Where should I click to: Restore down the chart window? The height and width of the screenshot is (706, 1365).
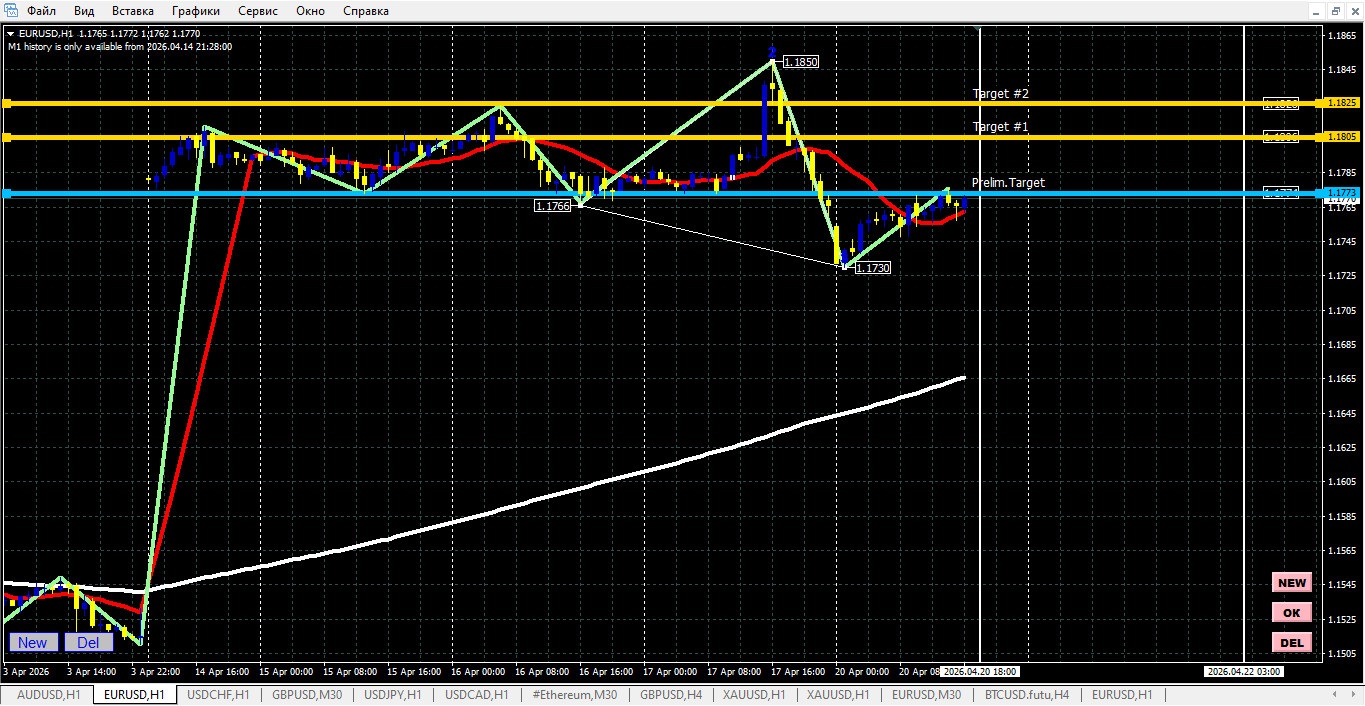click(x=1336, y=11)
